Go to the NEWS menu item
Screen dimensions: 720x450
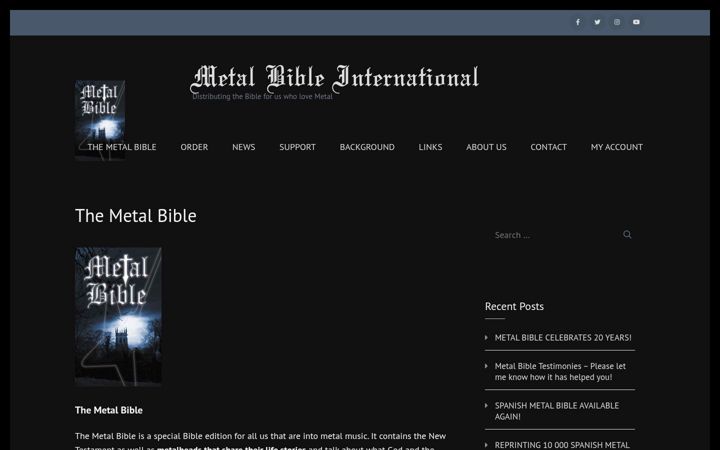(243, 147)
